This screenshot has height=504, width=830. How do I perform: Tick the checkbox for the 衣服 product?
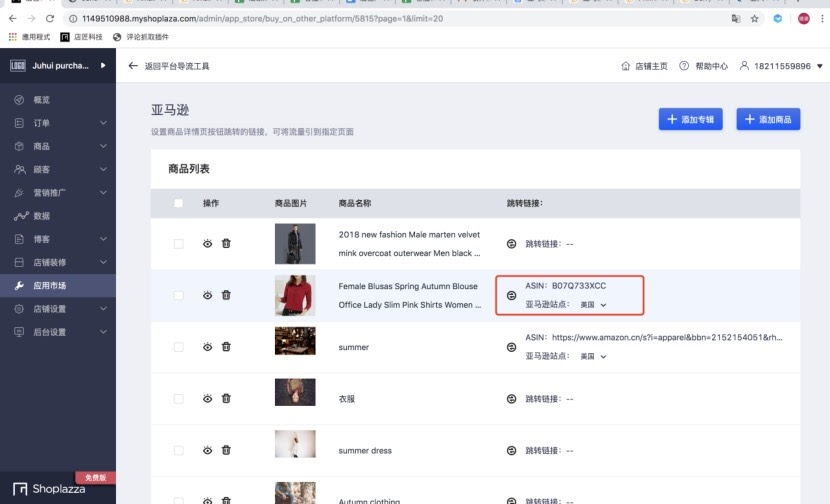pos(178,399)
